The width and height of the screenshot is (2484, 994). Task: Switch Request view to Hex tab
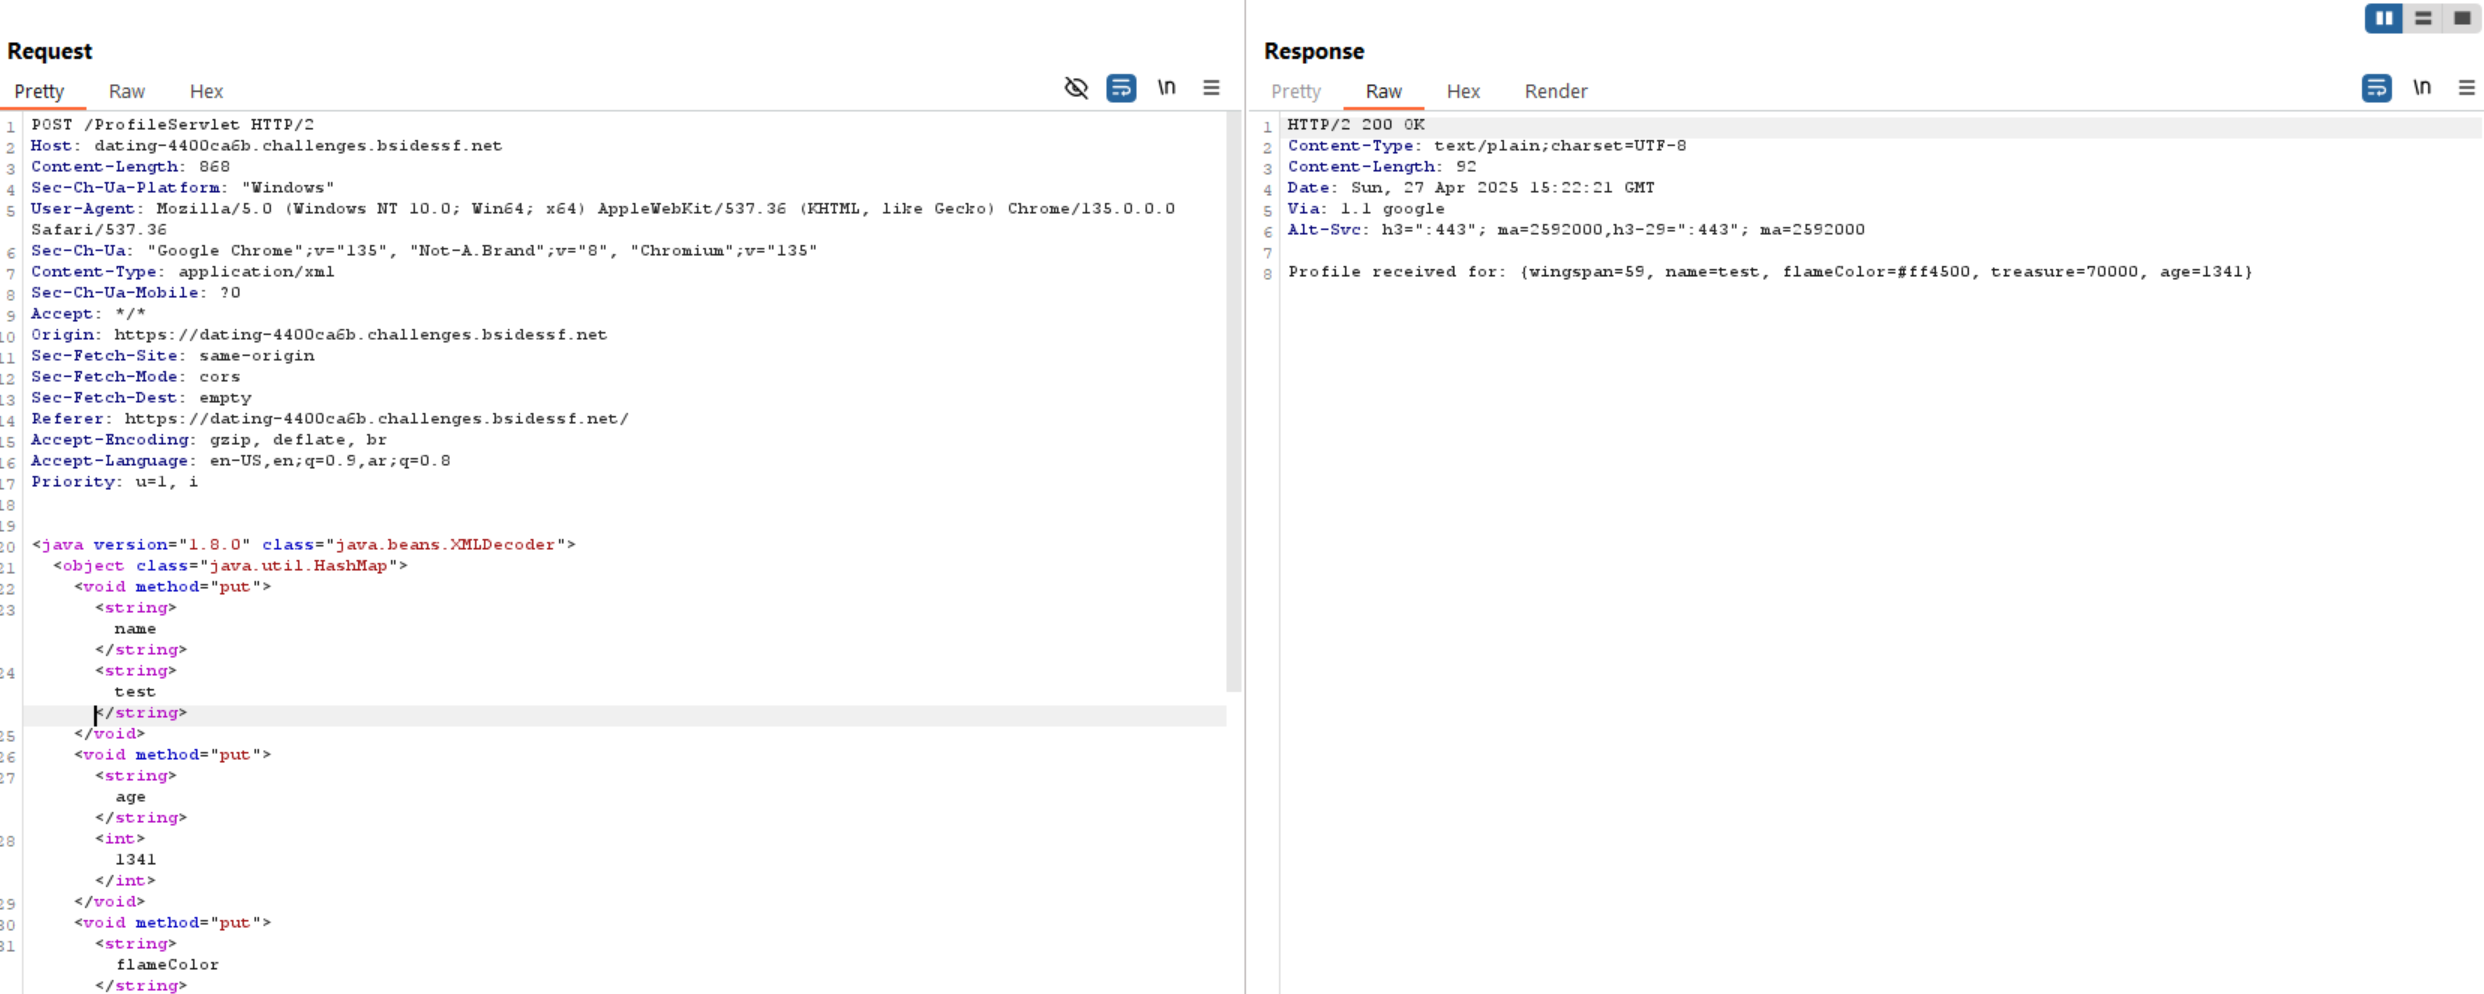(x=206, y=91)
